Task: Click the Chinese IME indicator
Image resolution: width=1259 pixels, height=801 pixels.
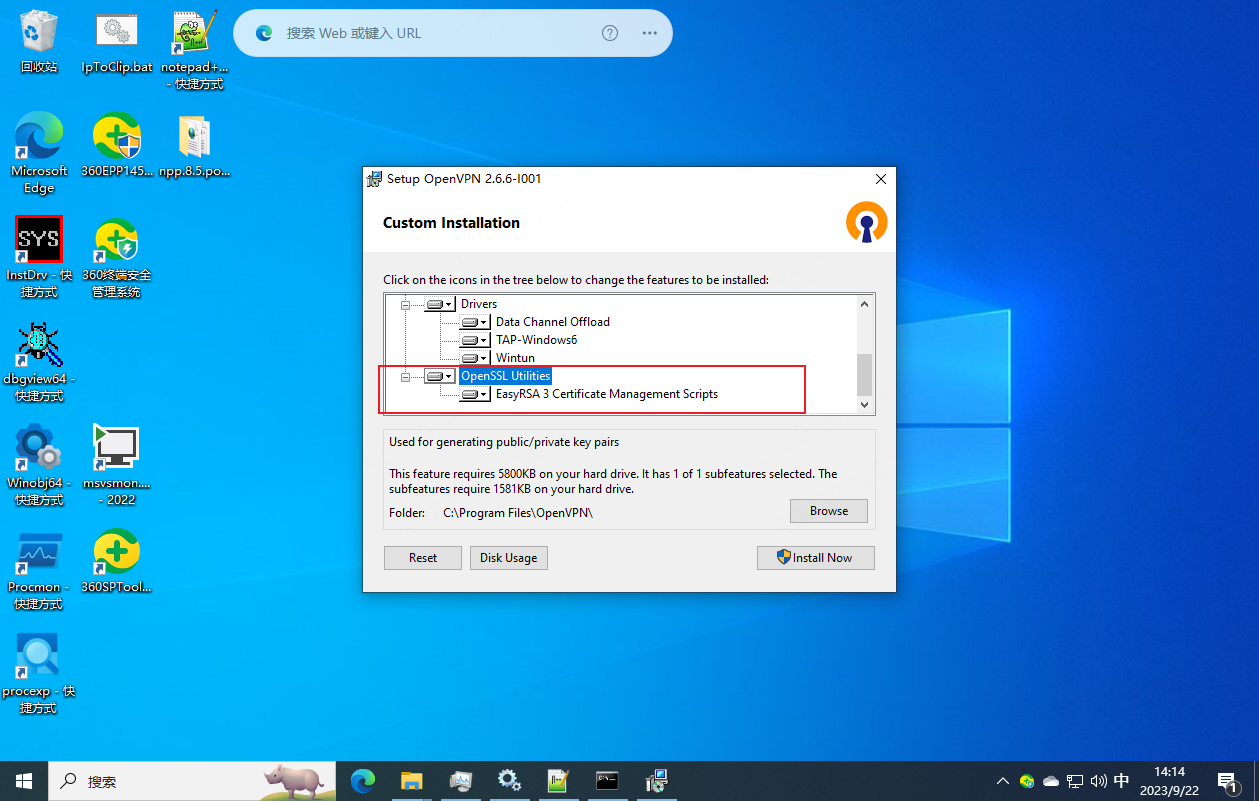Action: pos(1122,781)
